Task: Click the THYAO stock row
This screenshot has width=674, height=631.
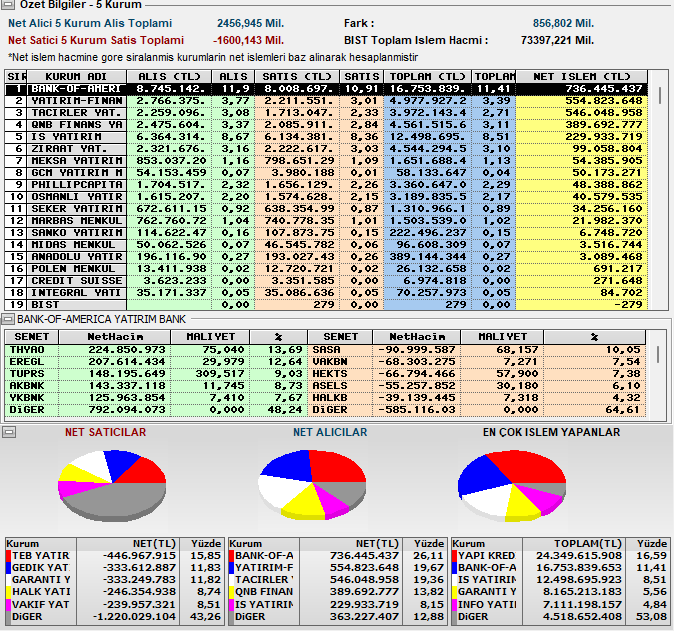Action: click(x=156, y=350)
